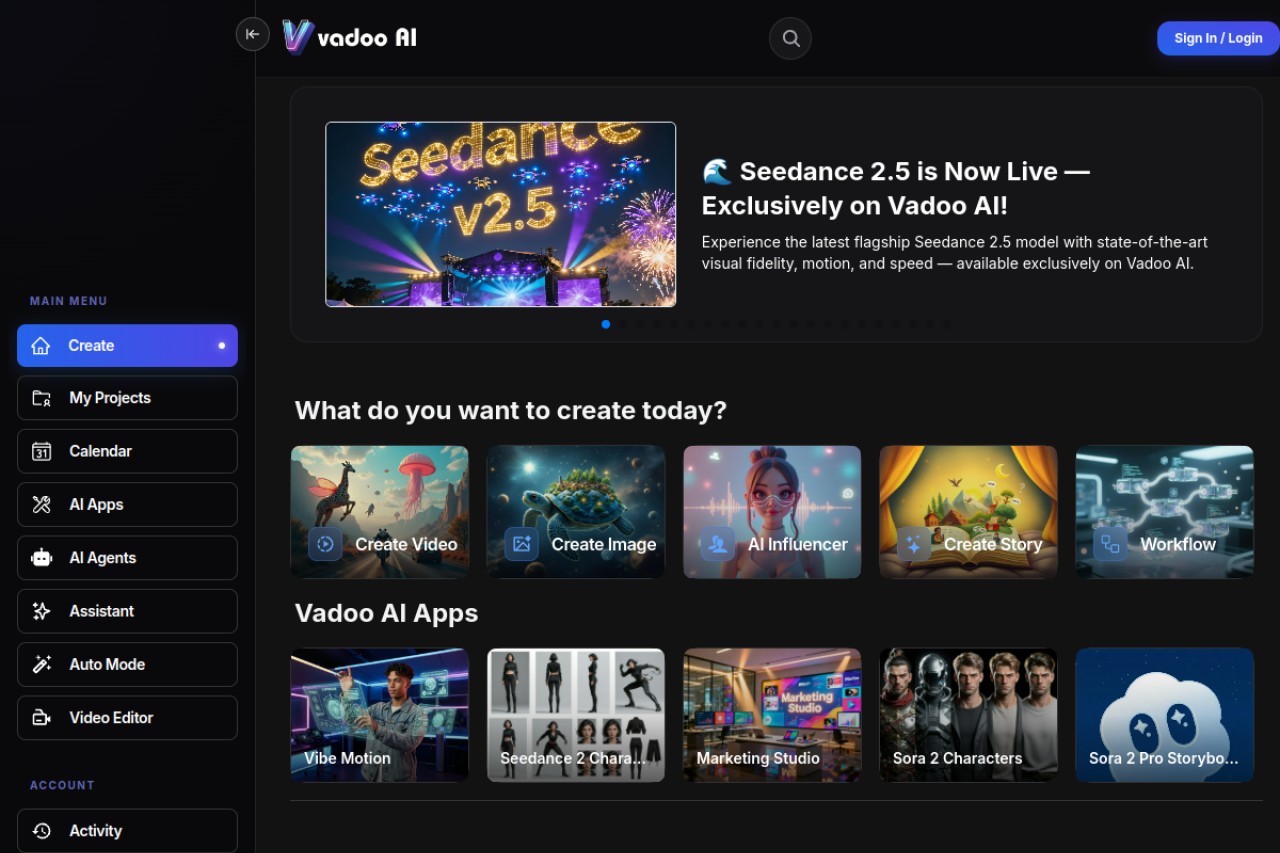Click the play icon on Create Video card

coord(325,544)
